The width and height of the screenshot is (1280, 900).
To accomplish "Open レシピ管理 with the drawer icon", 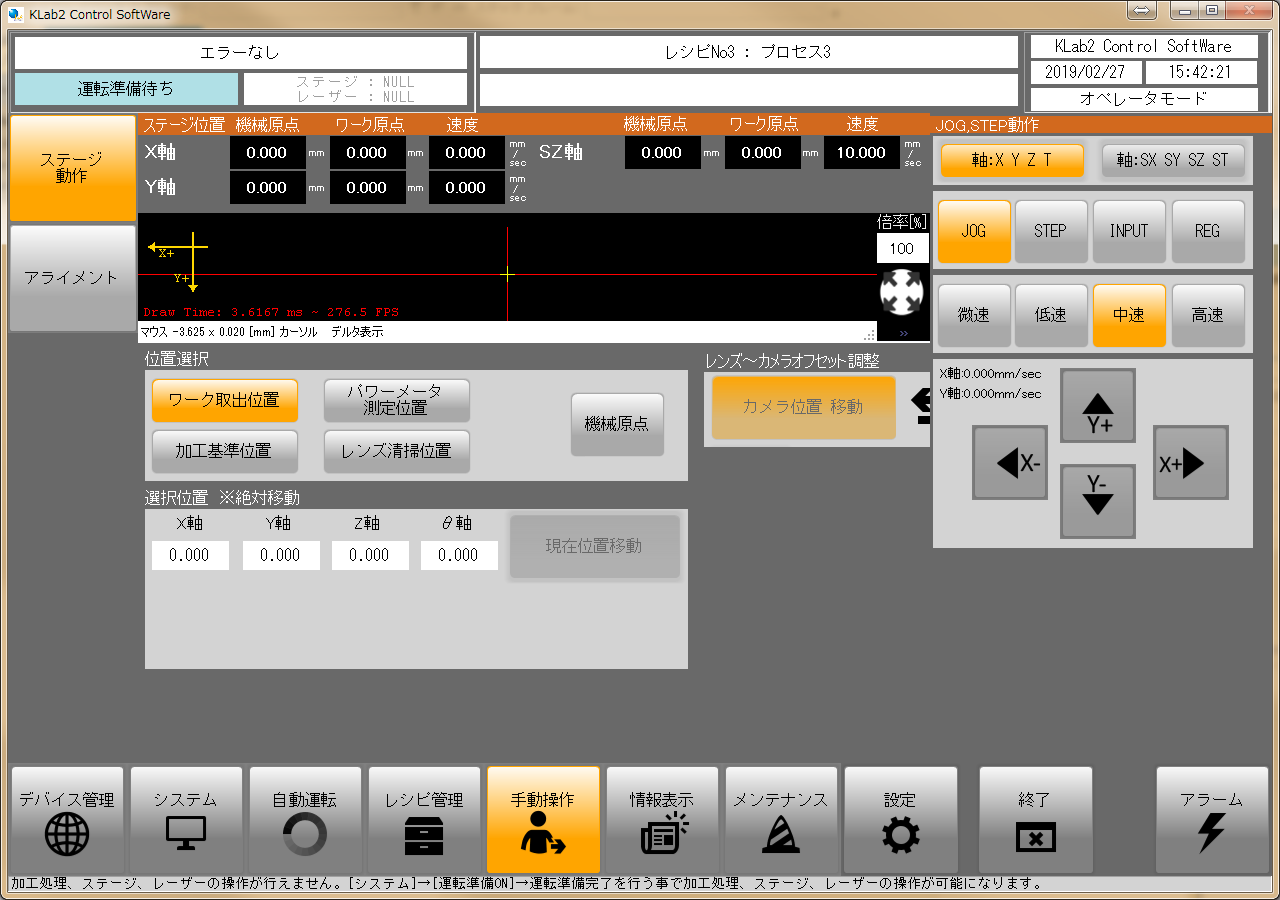I will [424, 819].
